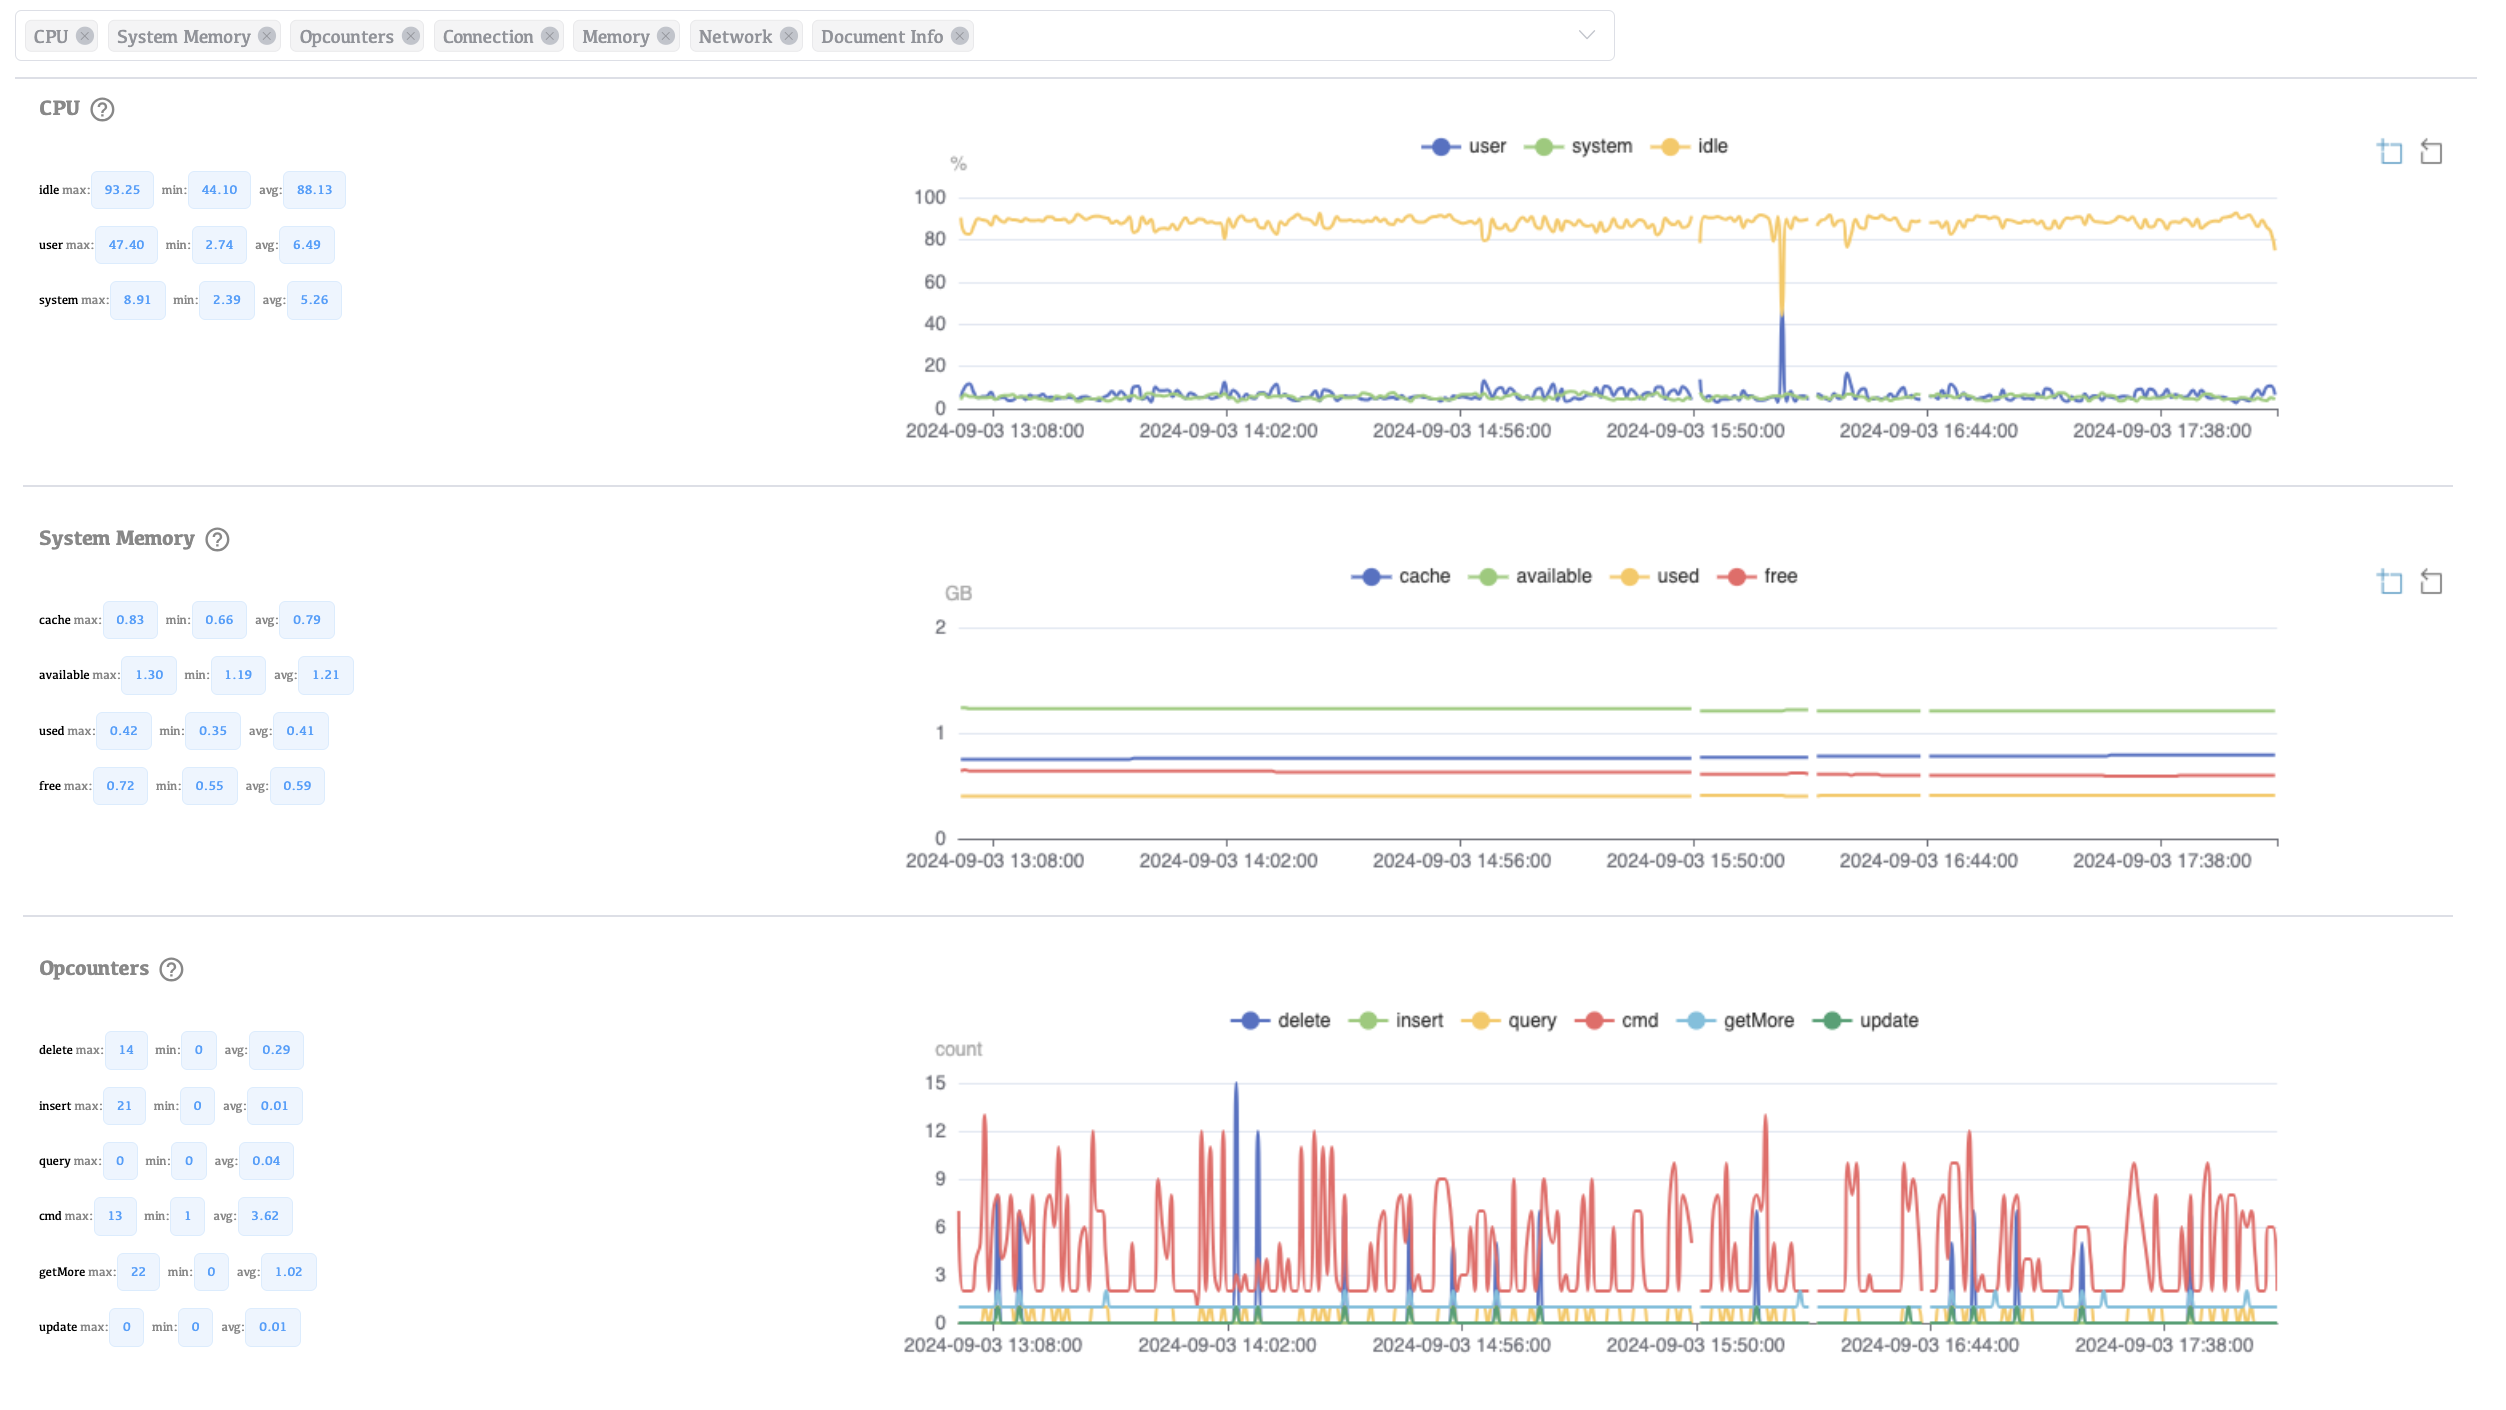Viewport: 2506px width, 1410px height.
Task: Open the System Memory help icon
Action: click(x=217, y=540)
